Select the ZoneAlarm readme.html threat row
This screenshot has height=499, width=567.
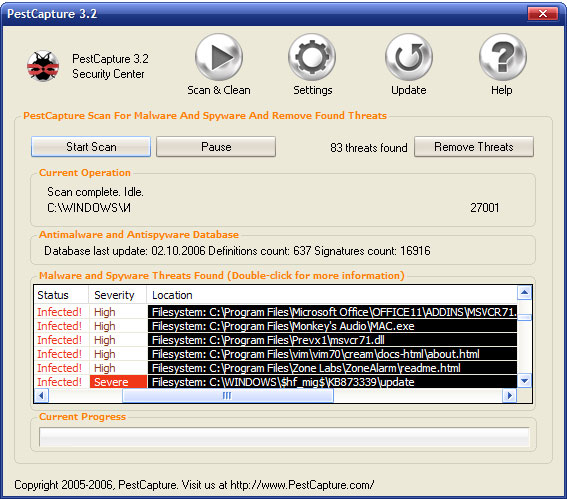[277, 368]
